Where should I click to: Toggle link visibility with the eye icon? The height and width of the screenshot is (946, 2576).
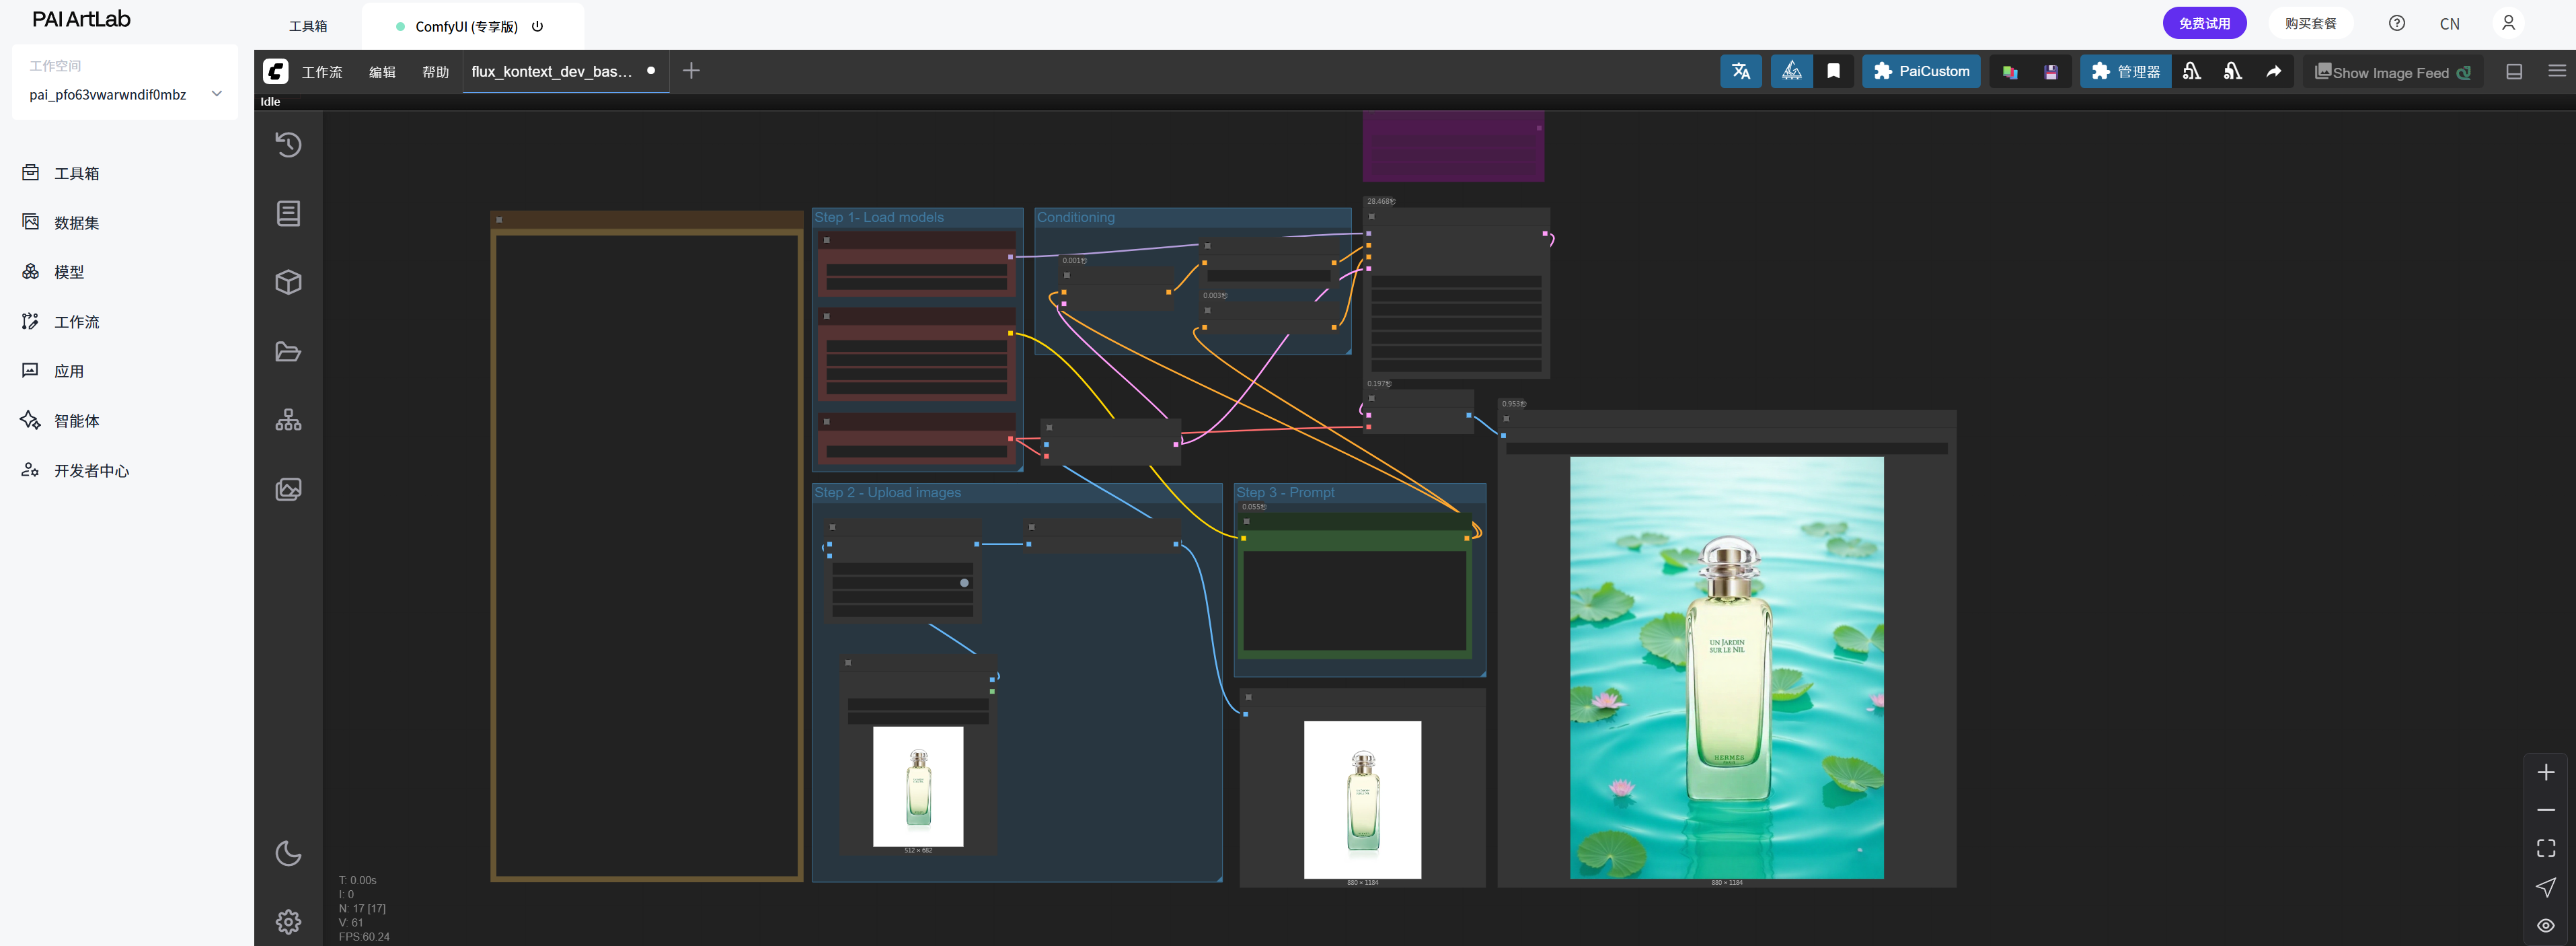(x=2545, y=925)
